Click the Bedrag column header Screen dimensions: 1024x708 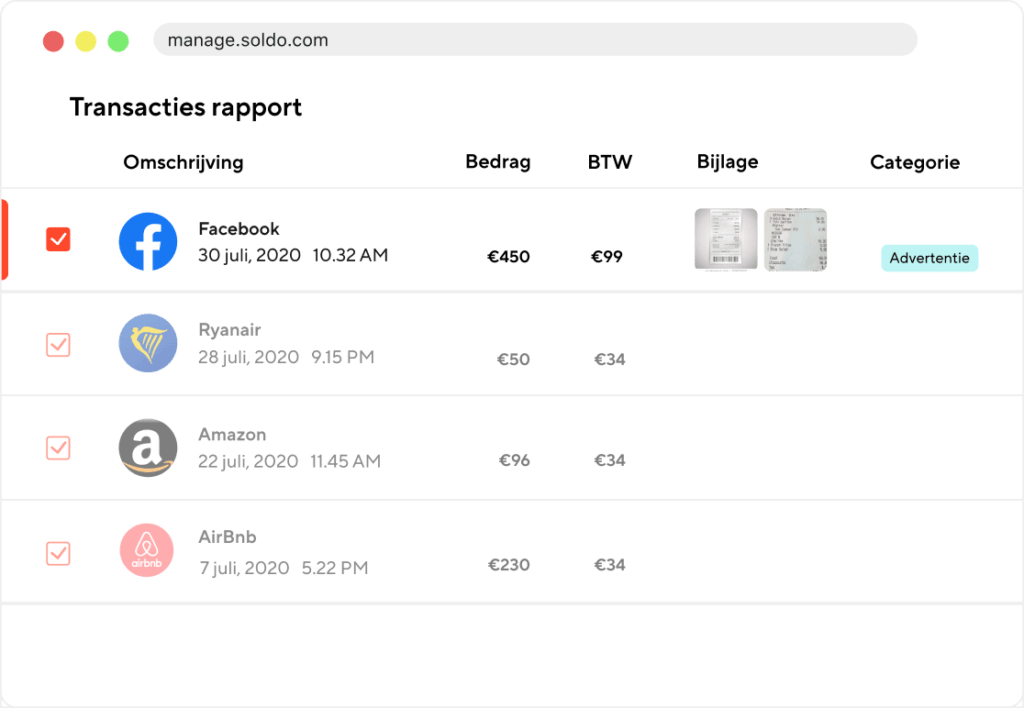click(x=498, y=161)
